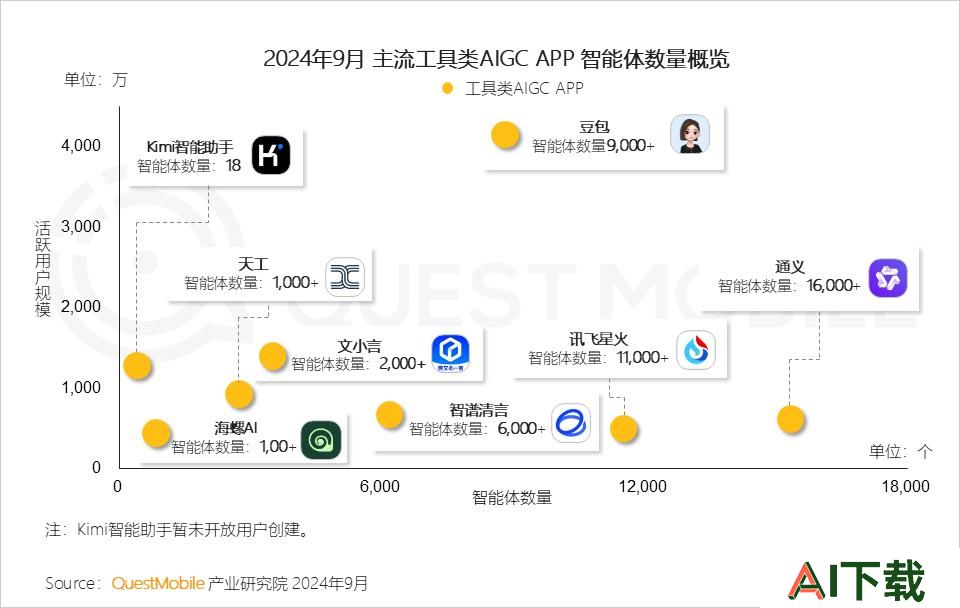Click the 1,000+ count under 天工
Image resolution: width=960 pixels, height=608 pixels.
coord(295,283)
